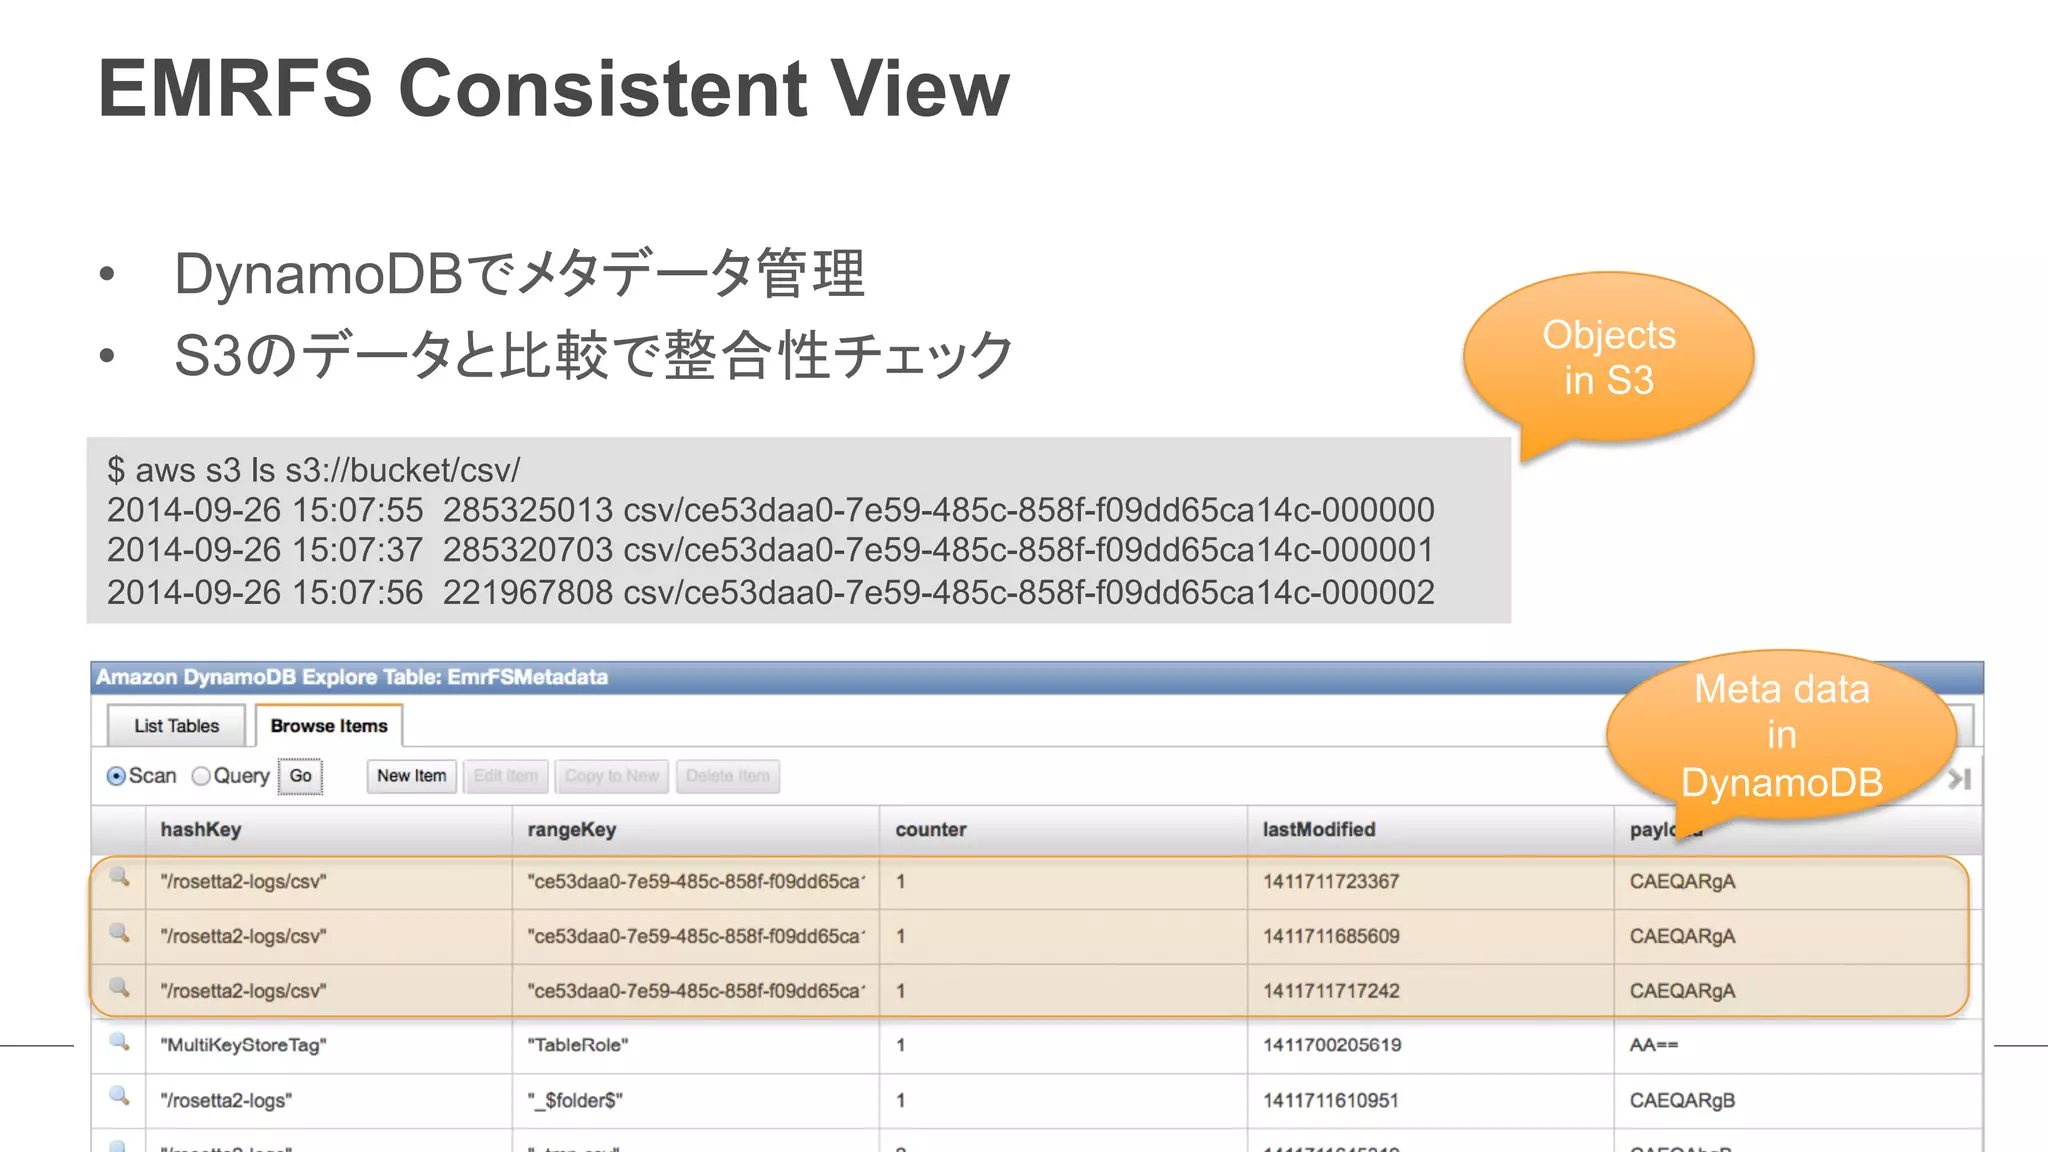Screen dimensions: 2048x1152
Task: Select the Scan radio button
Action: [116, 776]
